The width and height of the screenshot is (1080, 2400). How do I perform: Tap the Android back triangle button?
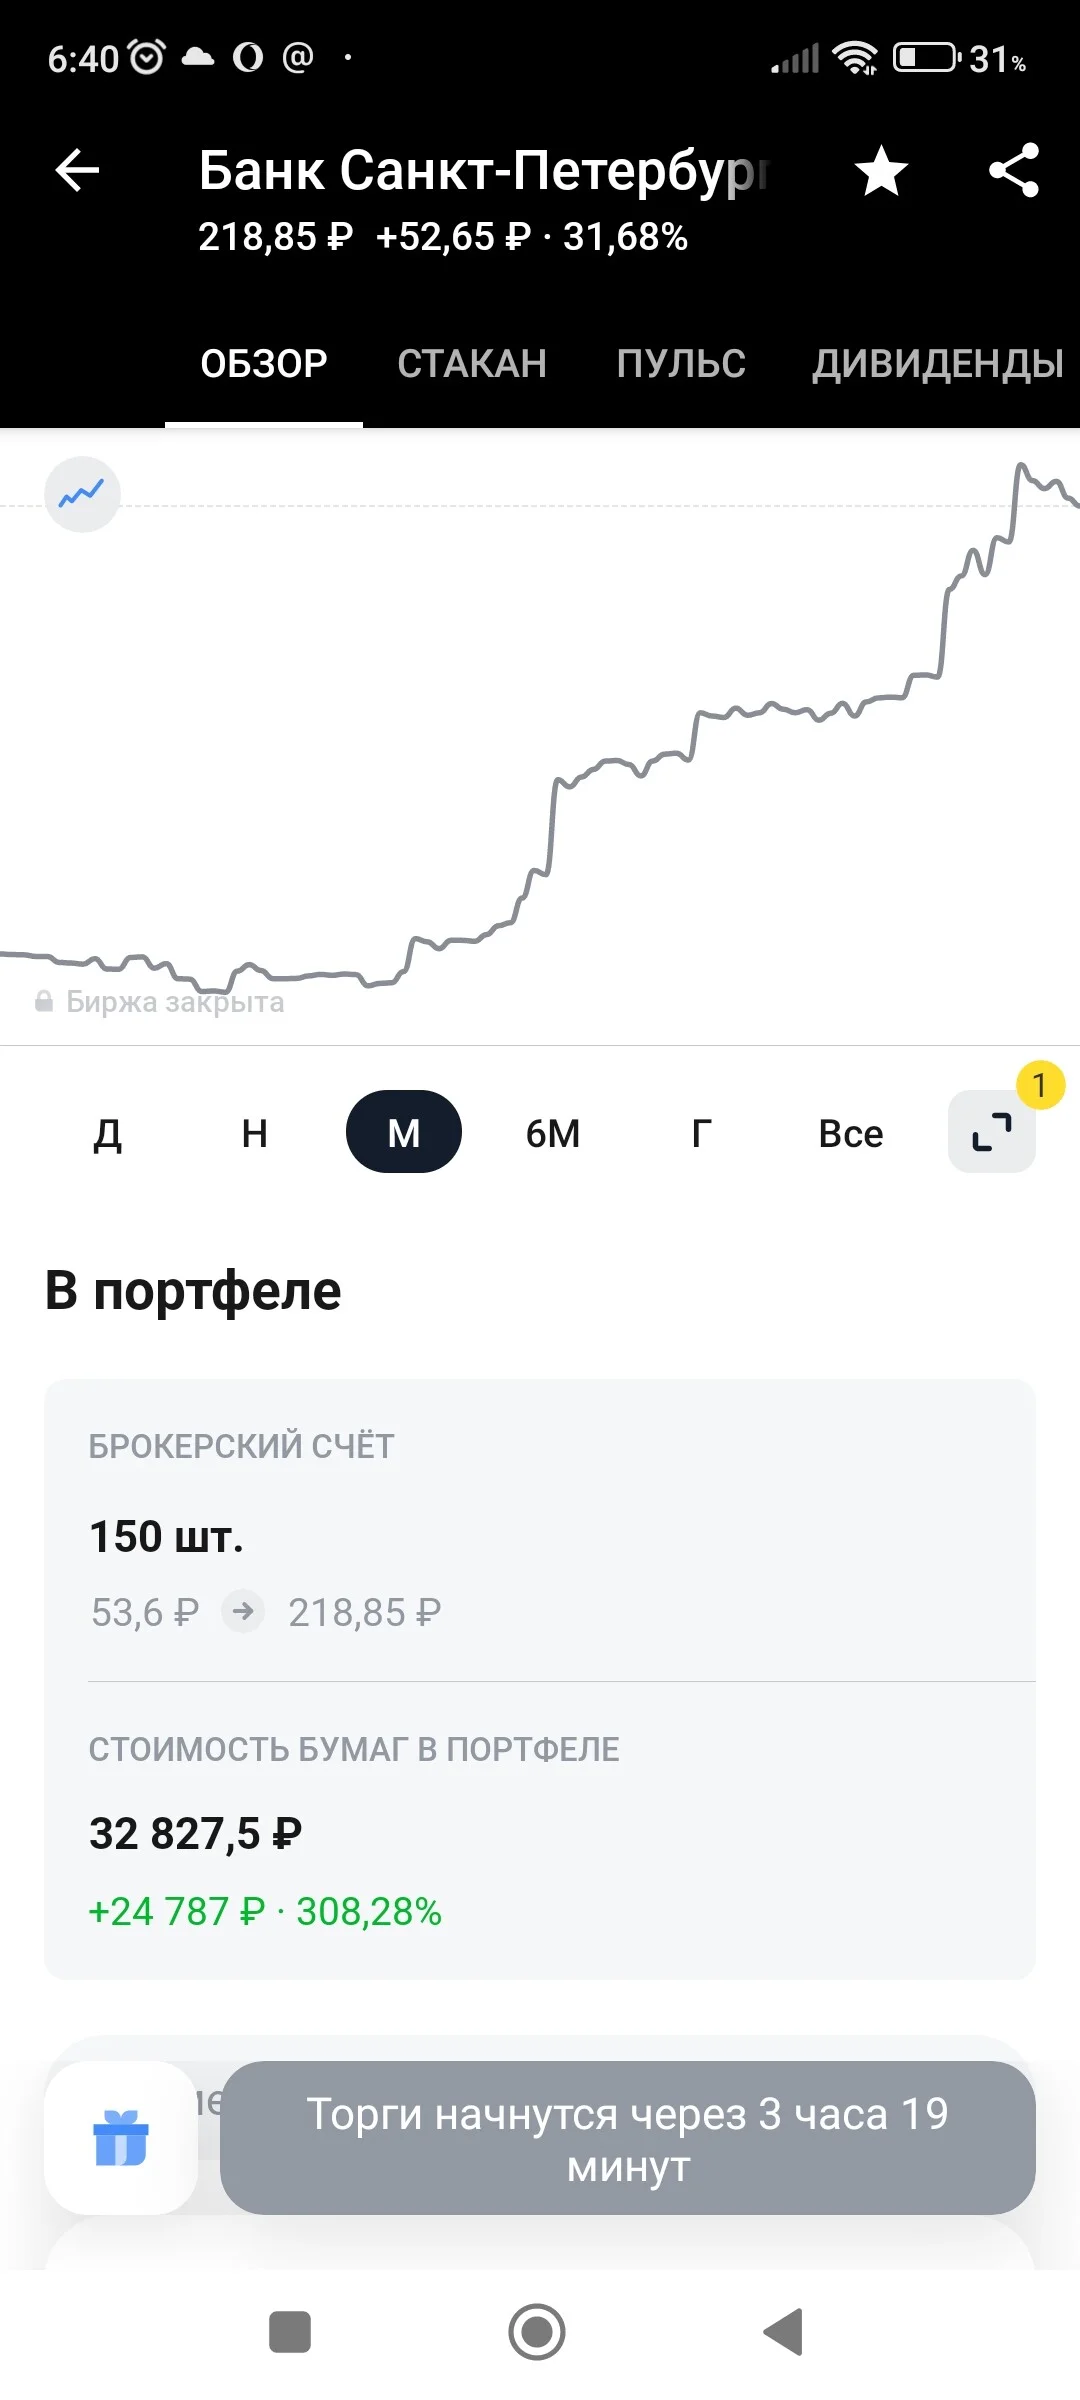coord(784,2332)
